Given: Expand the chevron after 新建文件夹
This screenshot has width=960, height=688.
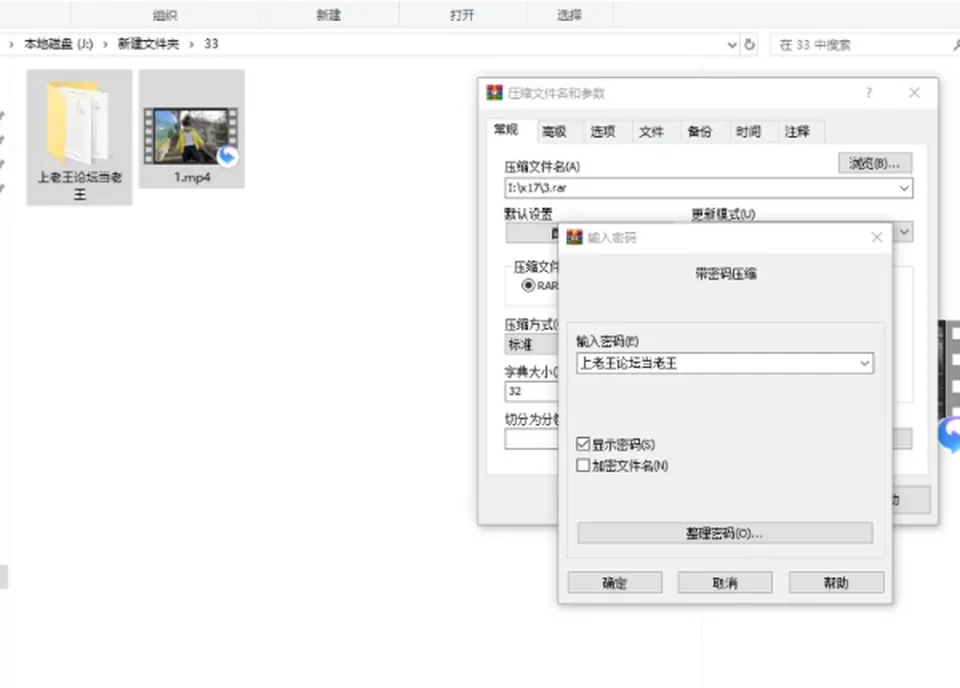Looking at the screenshot, I should (x=192, y=44).
